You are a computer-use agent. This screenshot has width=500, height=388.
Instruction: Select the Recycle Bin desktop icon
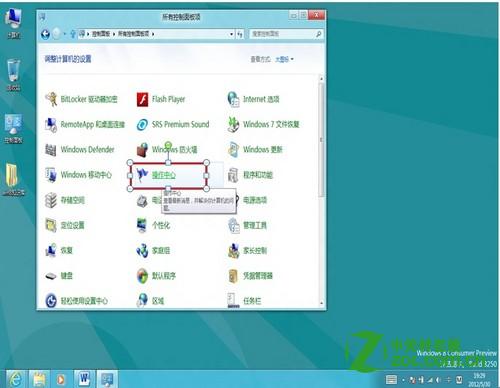click(x=13, y=75)
